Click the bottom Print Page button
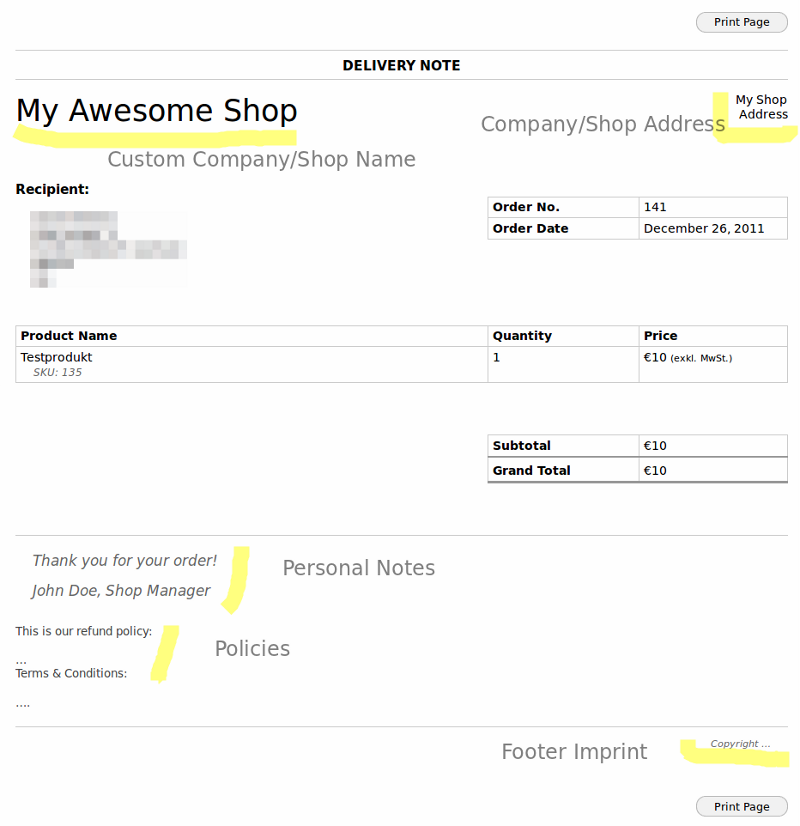This screenshot has width=800, height=826. [742, 807]
